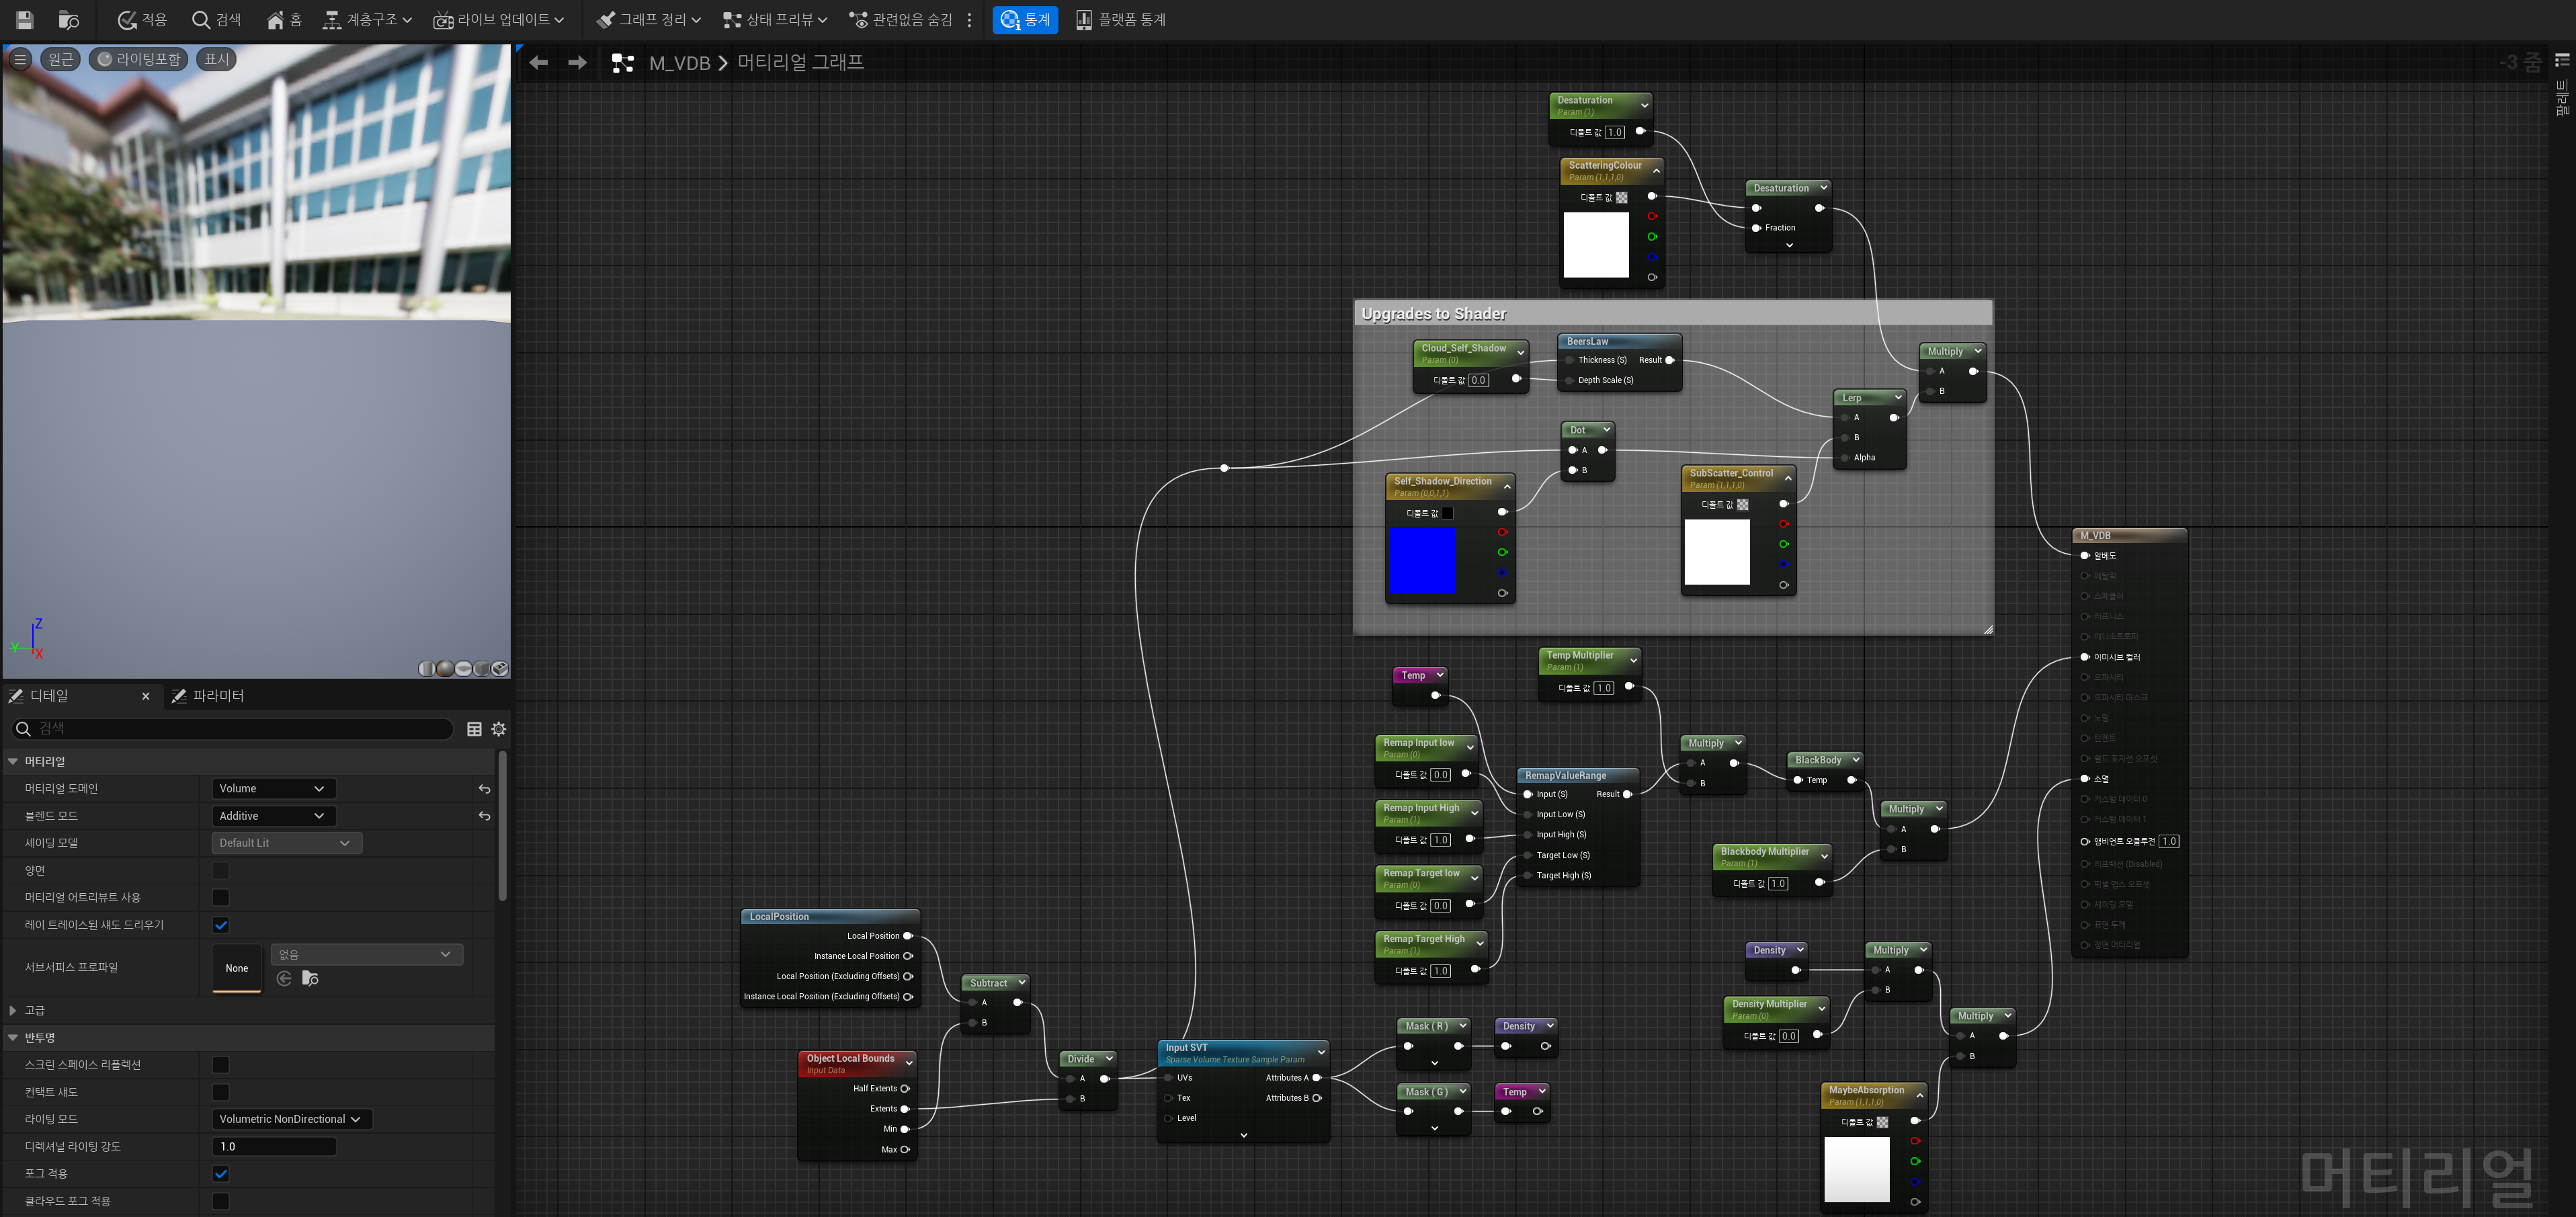Click the property matrix grid icon
The image size is (2576, 1217).
[x=474, y=729]
